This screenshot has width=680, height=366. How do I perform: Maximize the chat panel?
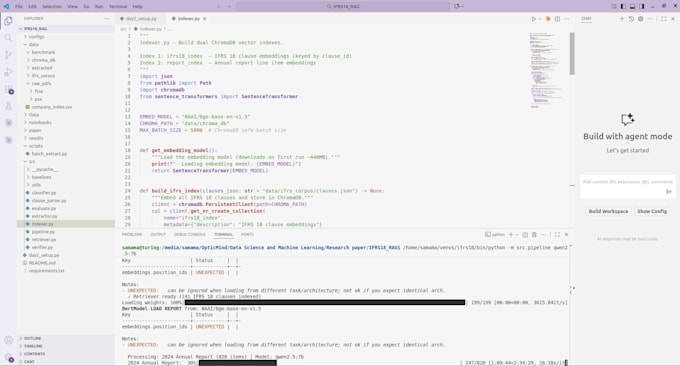663,19
